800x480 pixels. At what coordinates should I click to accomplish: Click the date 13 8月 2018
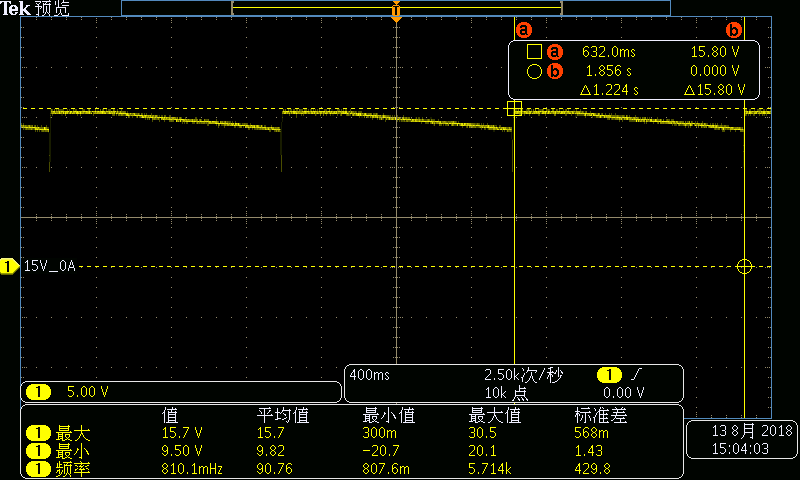tap(752, 431)
